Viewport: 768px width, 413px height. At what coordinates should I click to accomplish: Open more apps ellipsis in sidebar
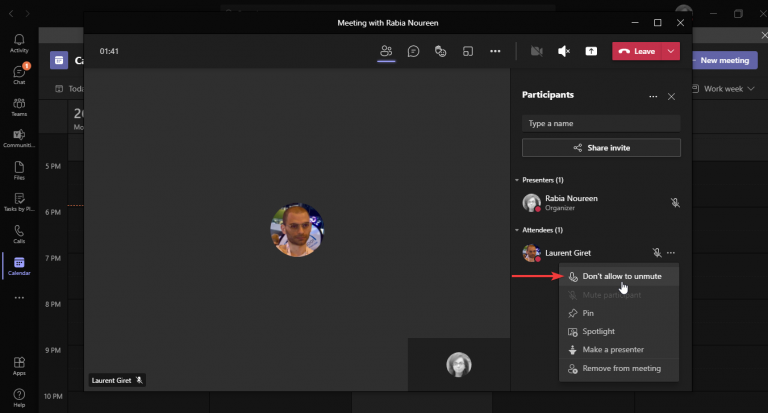(19, 297)
